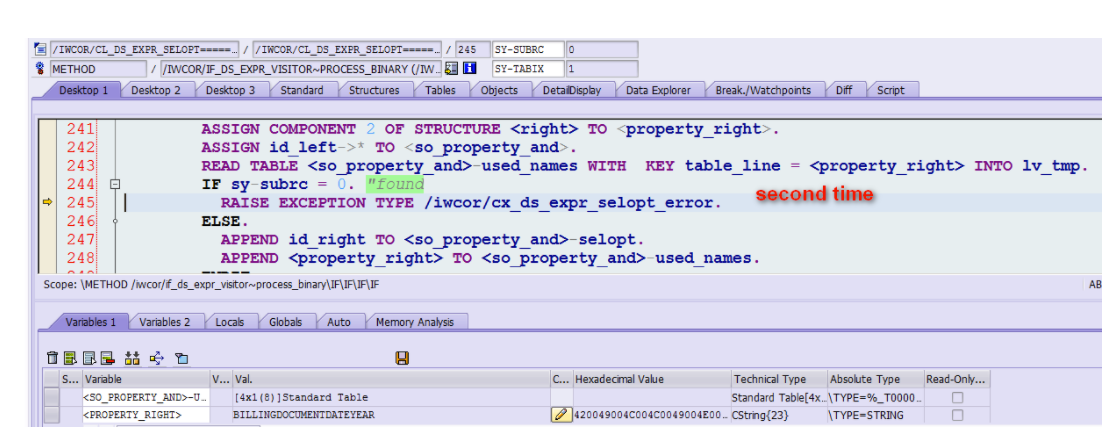This screenshot has height=440, width=1114.
Task: Click the \TYPE=STRING absolute type cell
Action: tap(876, 414)
